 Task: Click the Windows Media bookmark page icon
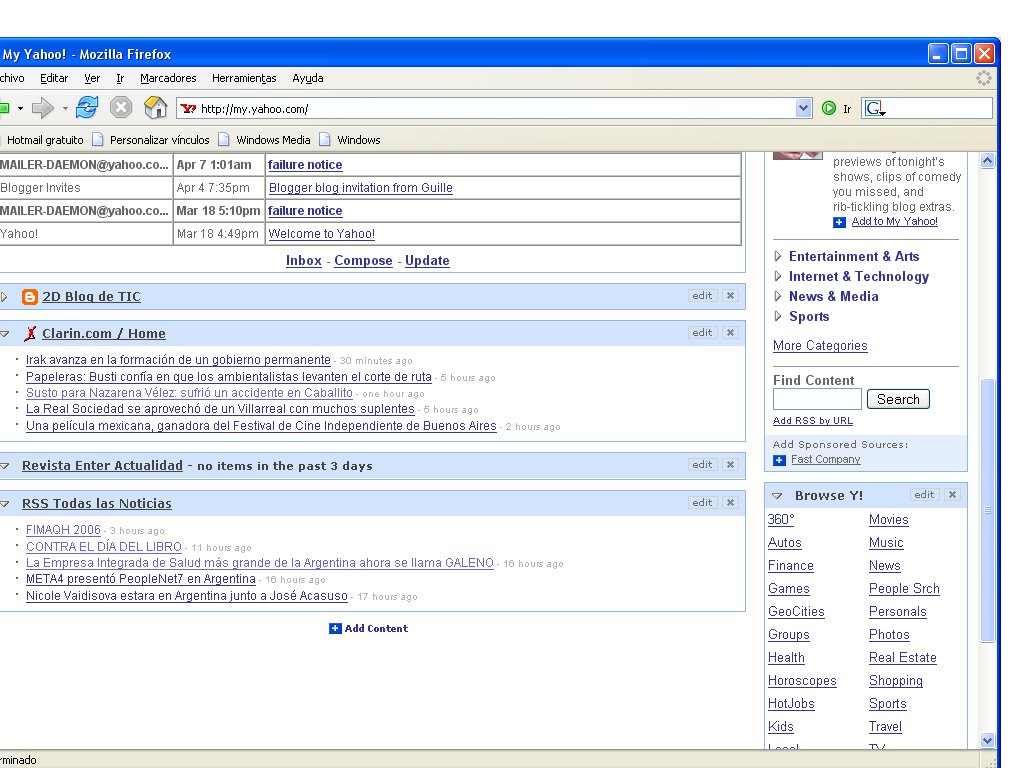tap(224, 140)
